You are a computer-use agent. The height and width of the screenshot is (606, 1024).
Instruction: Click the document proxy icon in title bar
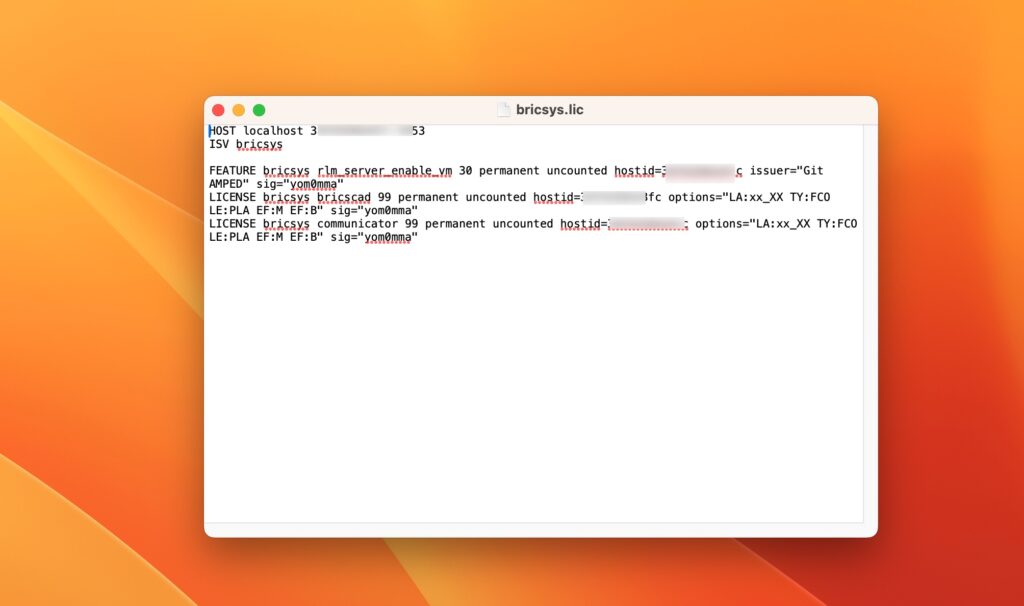click(504, 110)
